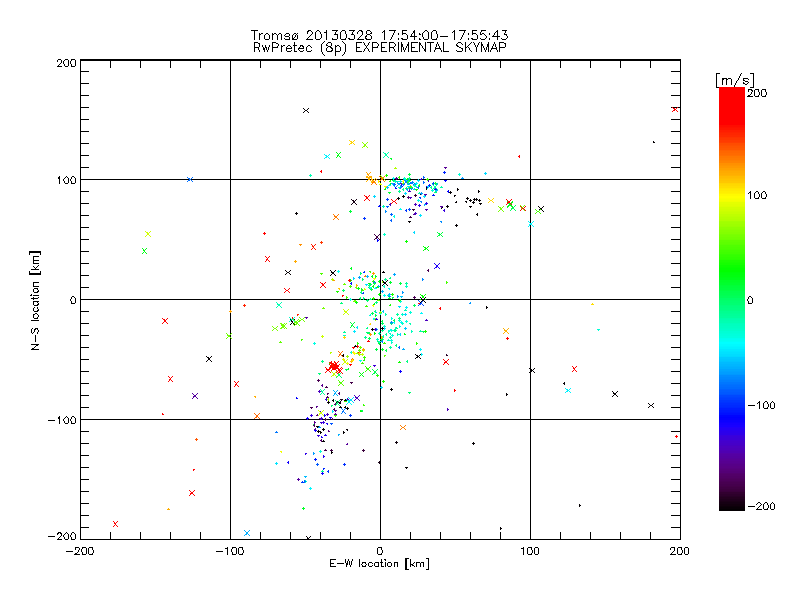Viewport: 800px width, 600px height.
Task: Click the colorbar label '-100'
Action: [x=761, y=405]
